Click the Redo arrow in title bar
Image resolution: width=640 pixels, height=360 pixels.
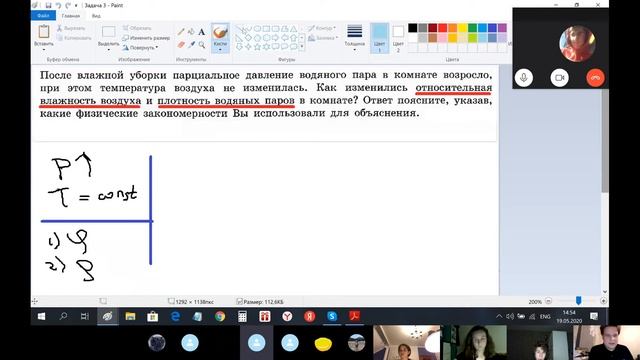68,5
